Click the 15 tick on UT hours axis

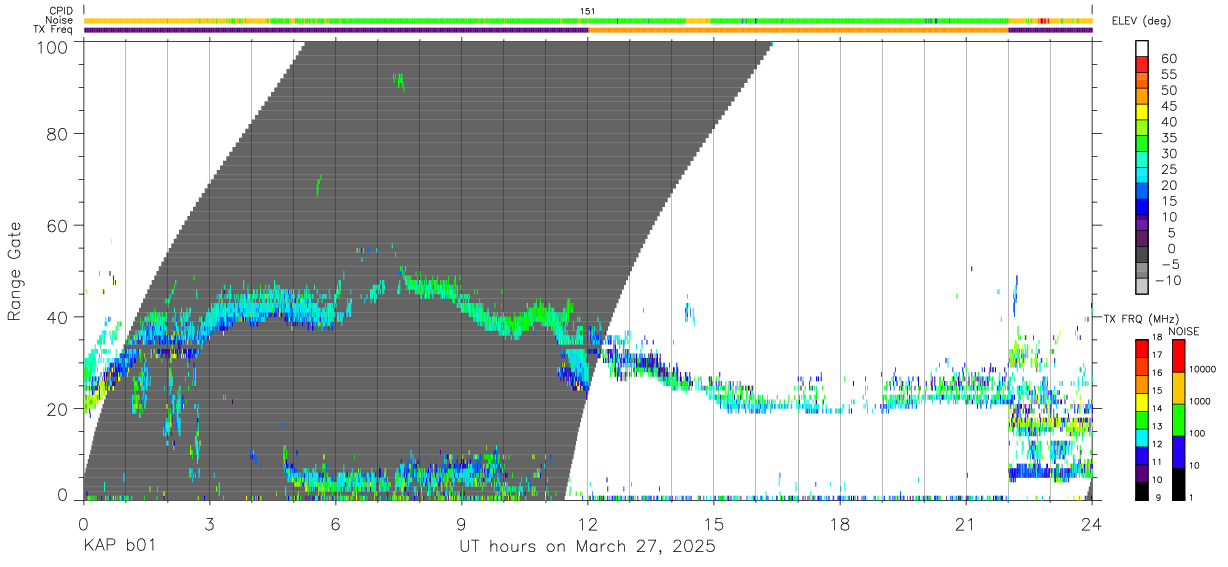(x=714, y=523)
